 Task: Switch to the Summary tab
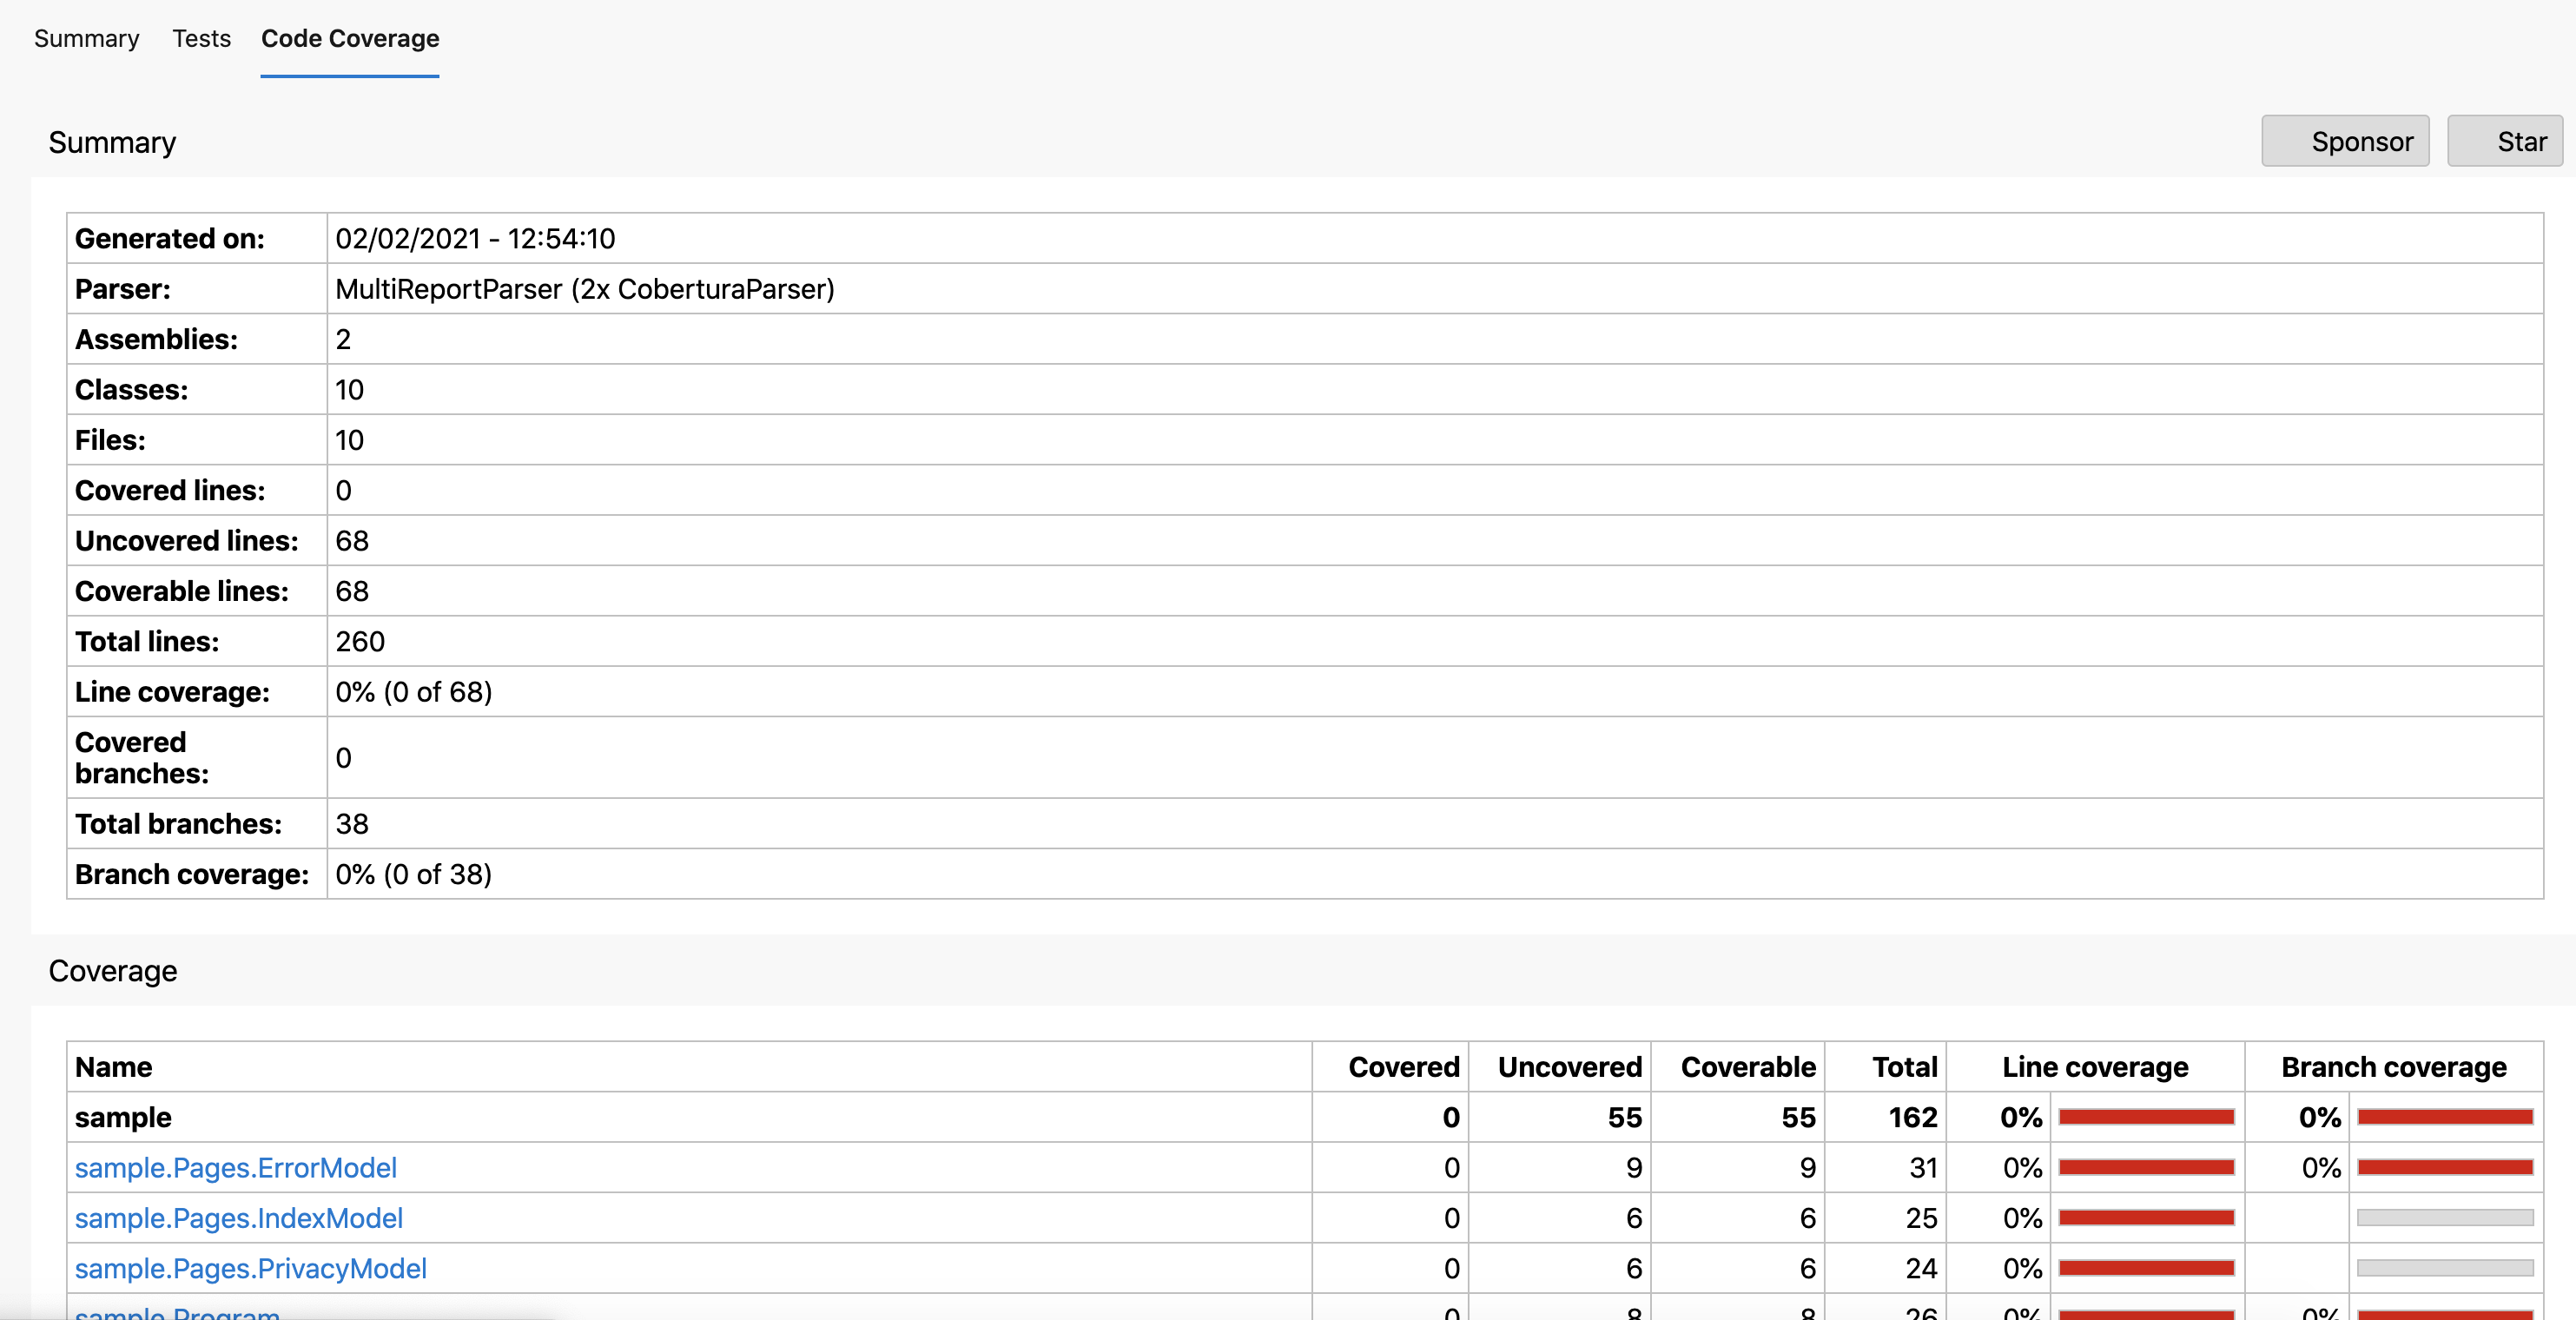[x=86, y=38]
